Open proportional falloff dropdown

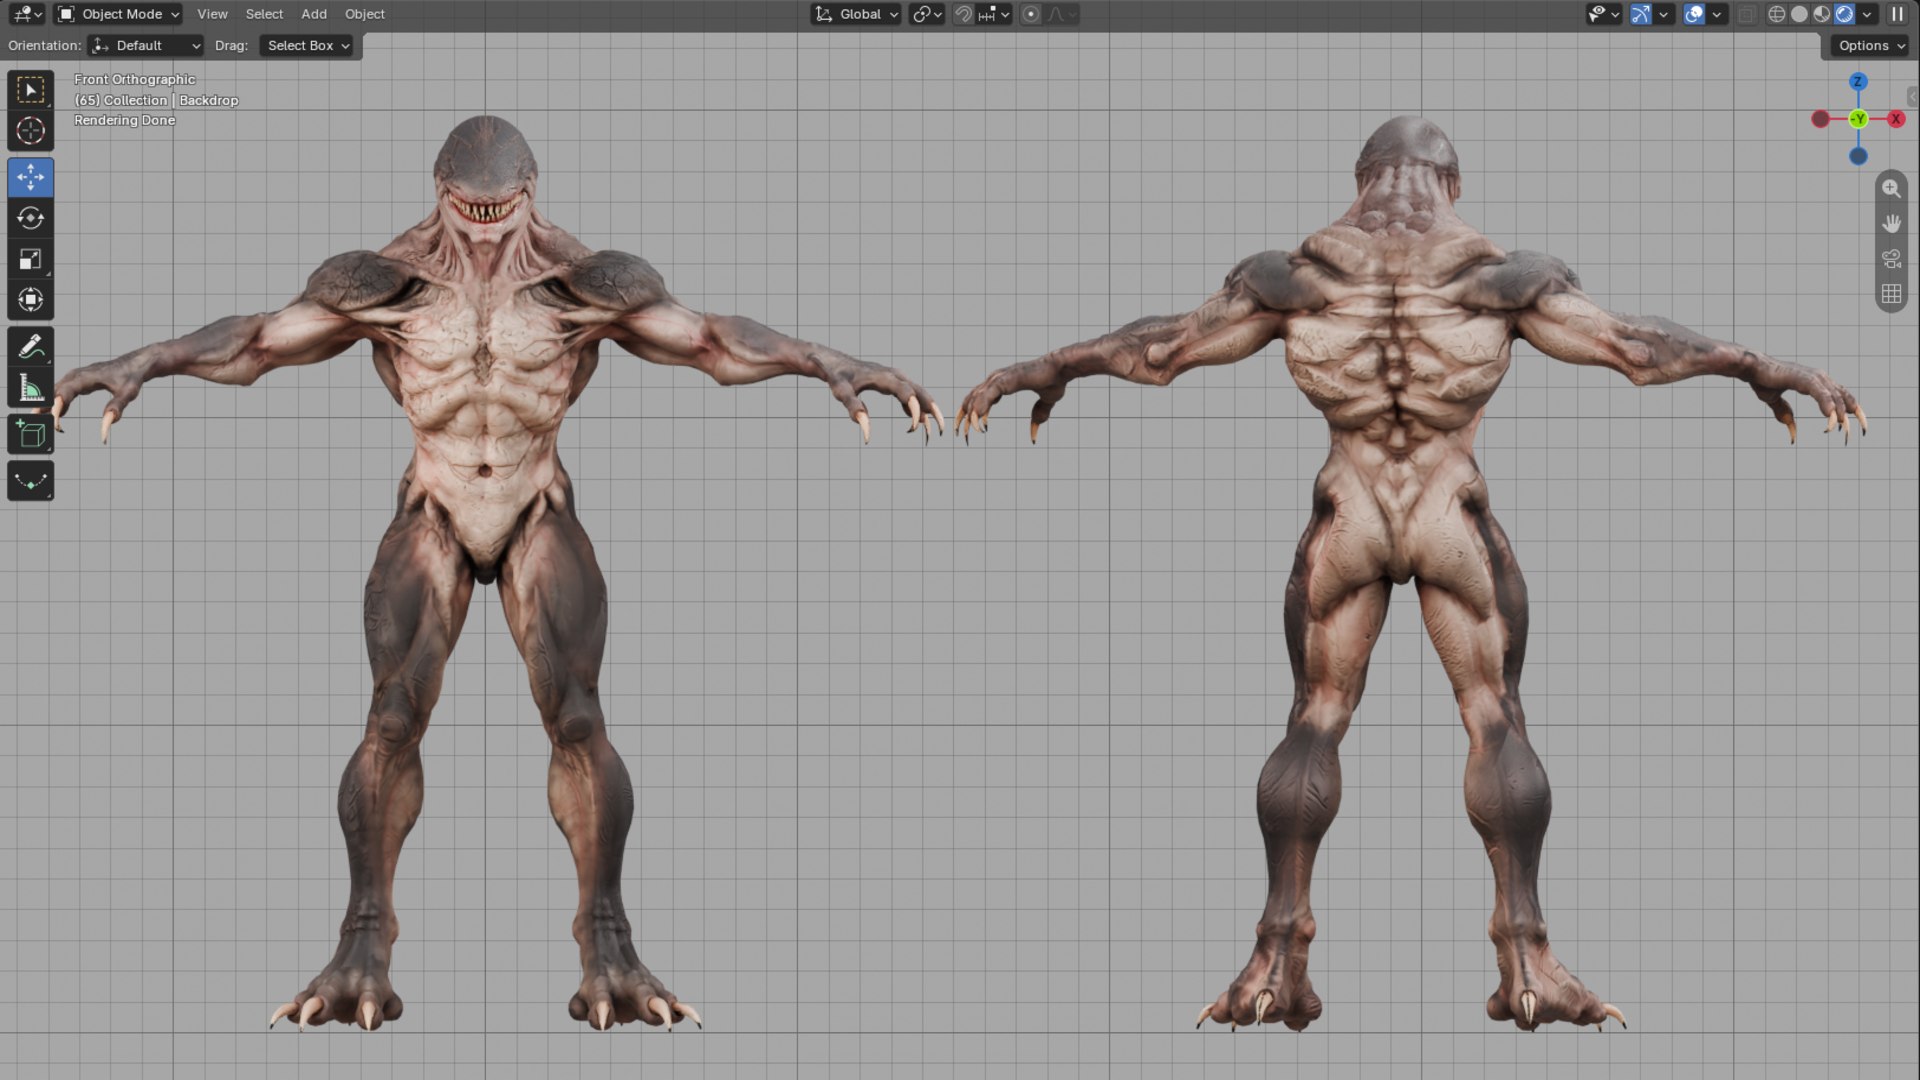(x=1062, y=14)
